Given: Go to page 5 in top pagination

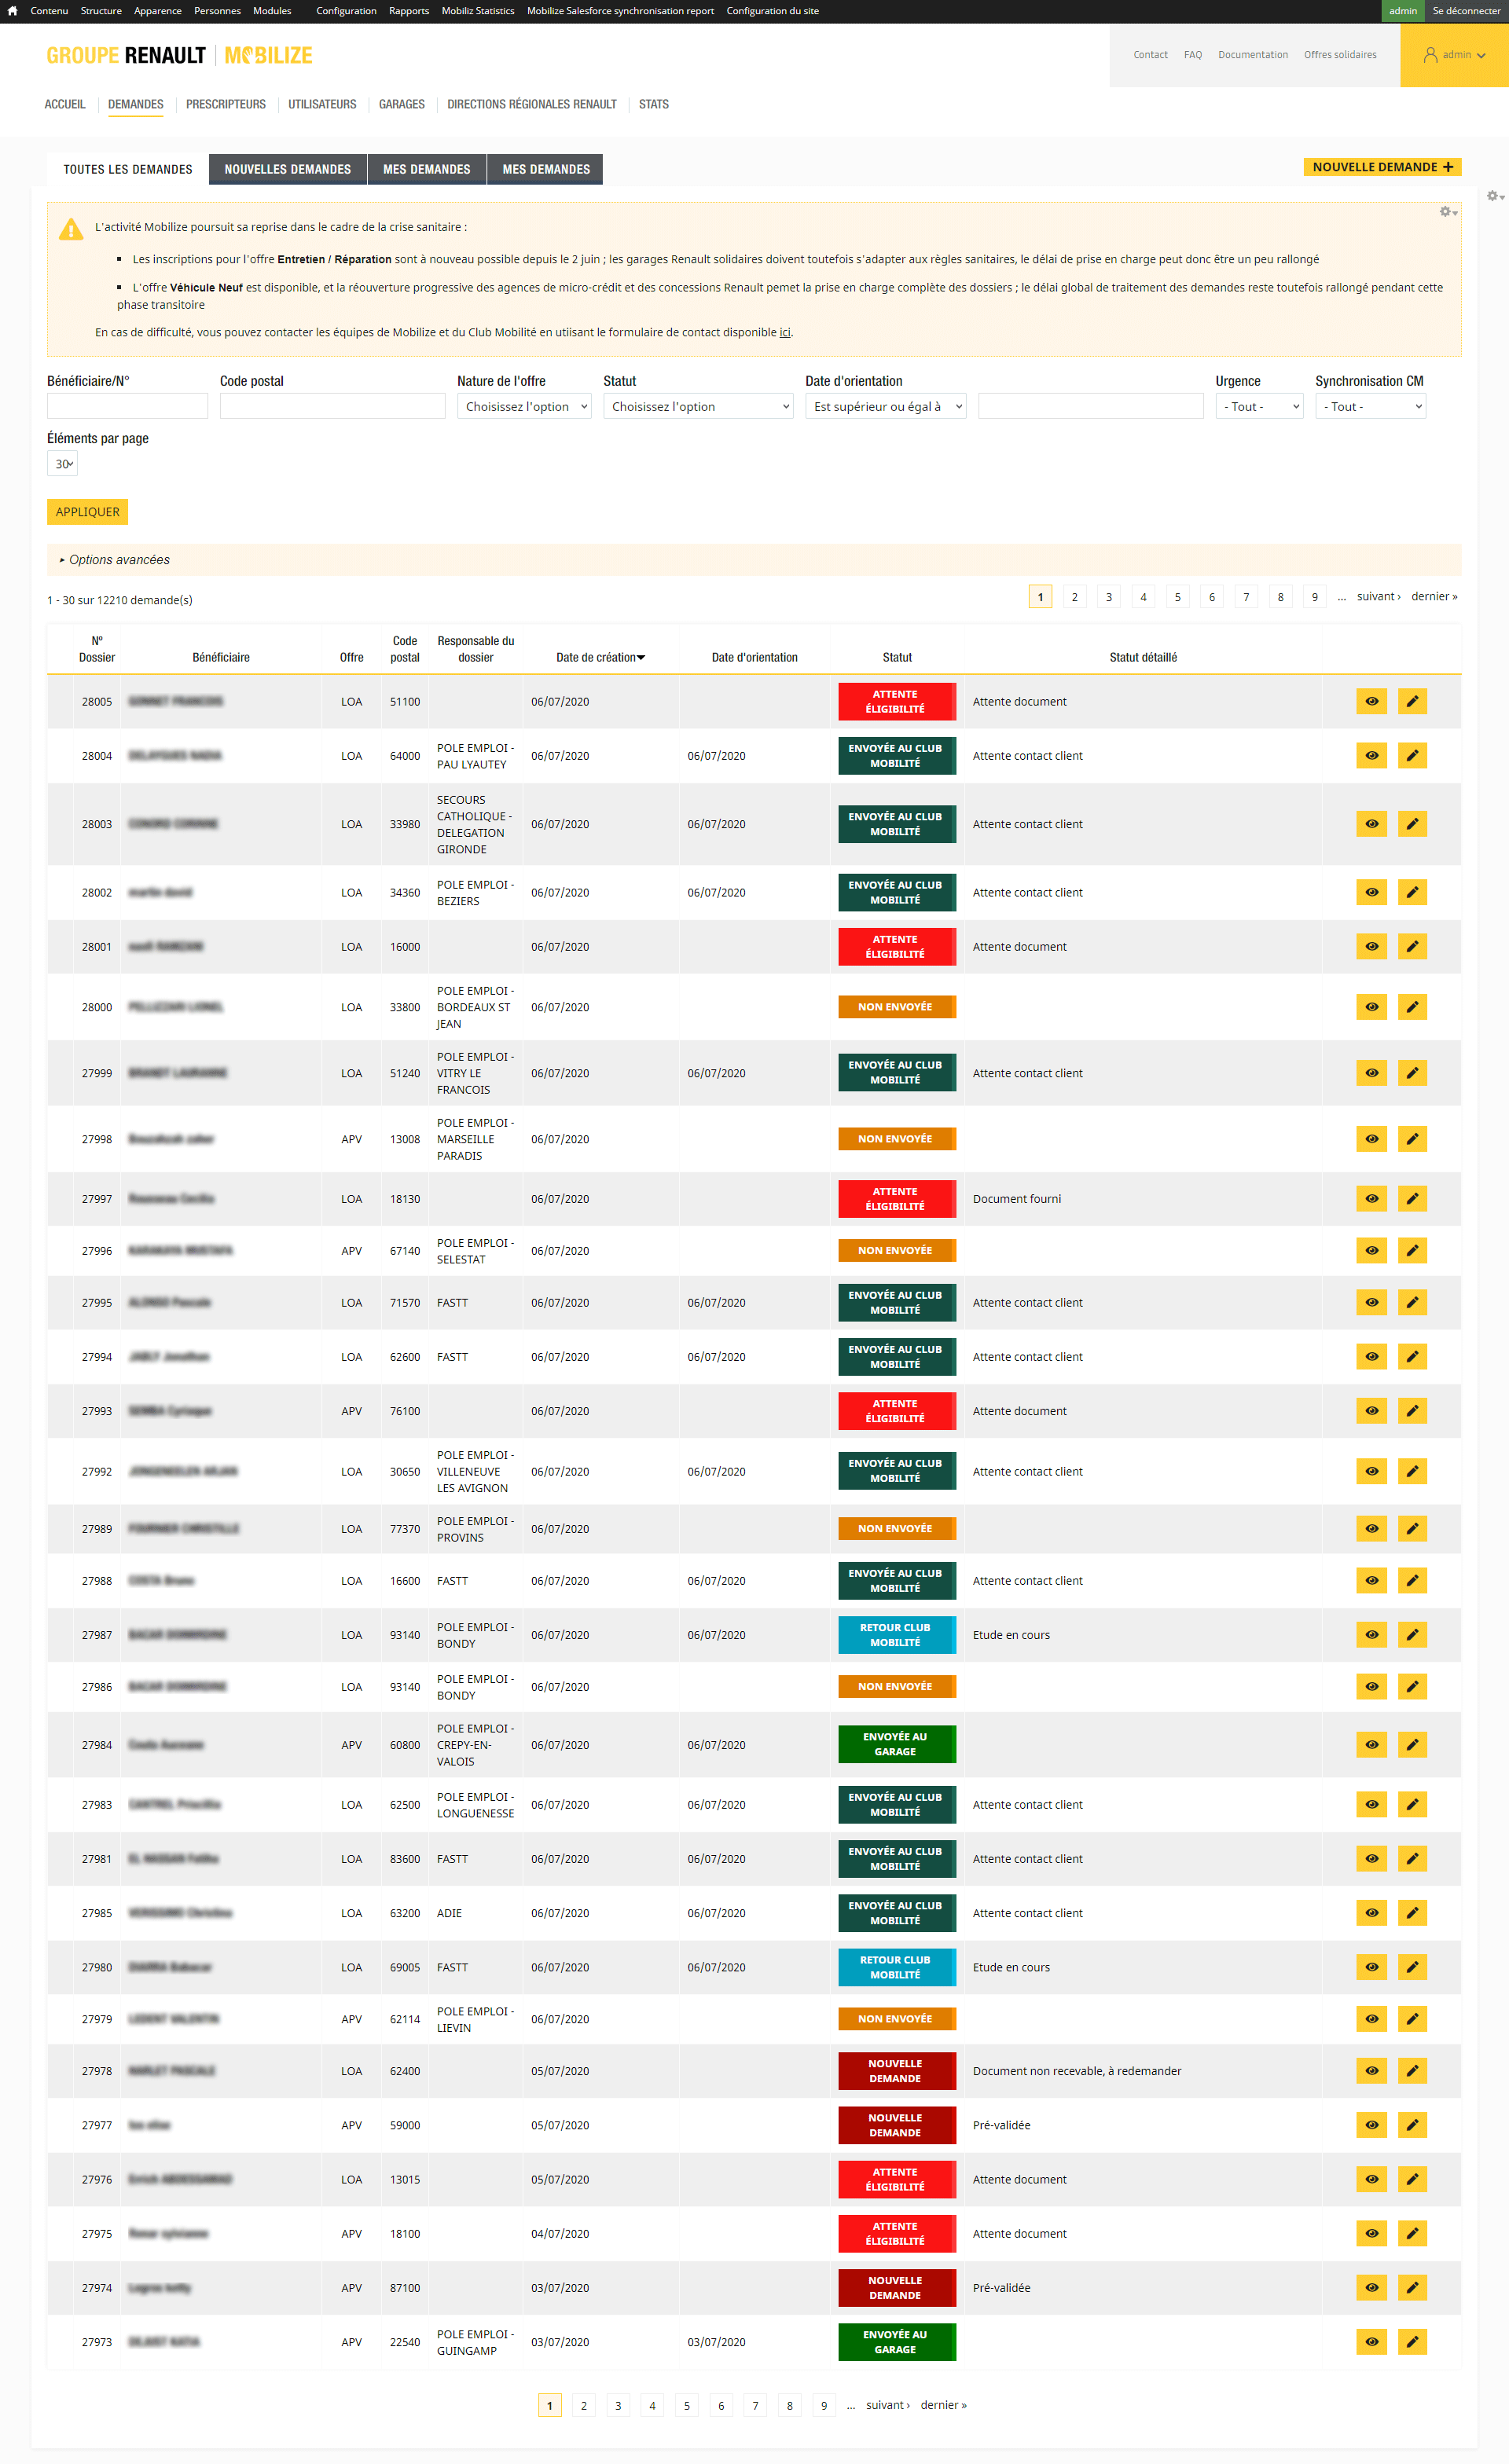Looking at the screenshot, I should (x=1177, y=597).
